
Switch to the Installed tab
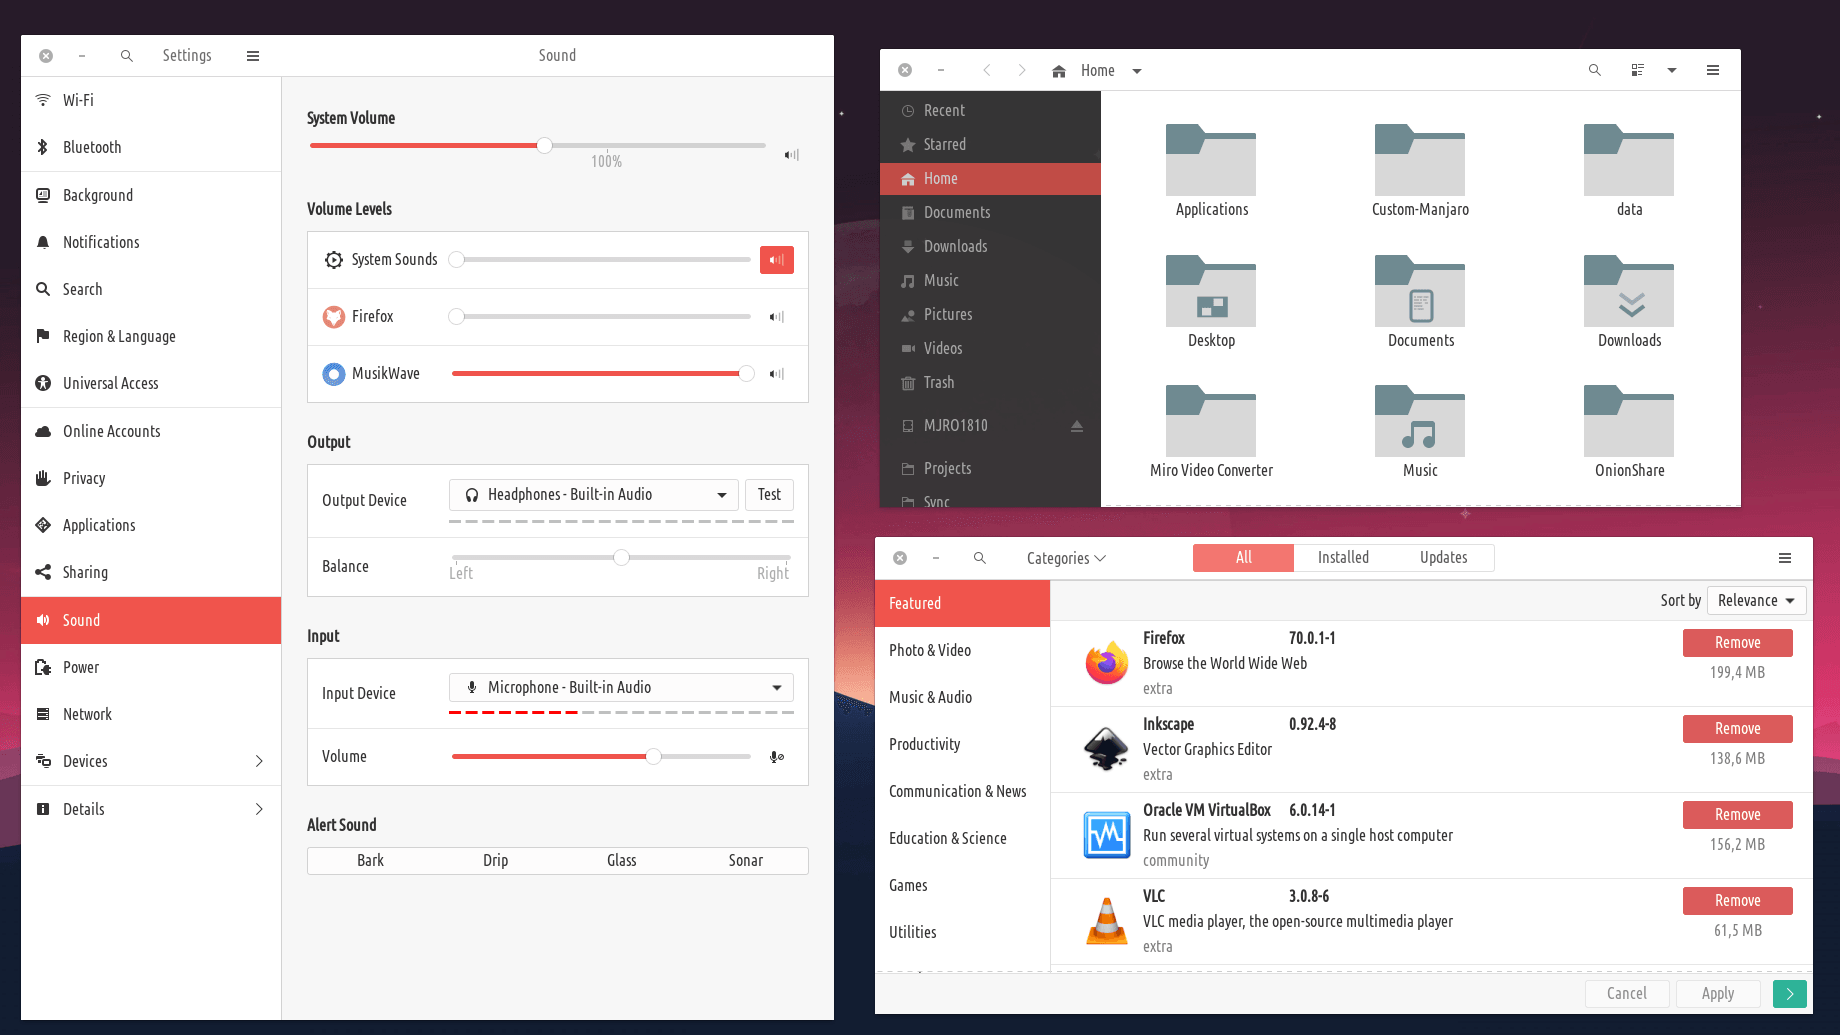1343,558
